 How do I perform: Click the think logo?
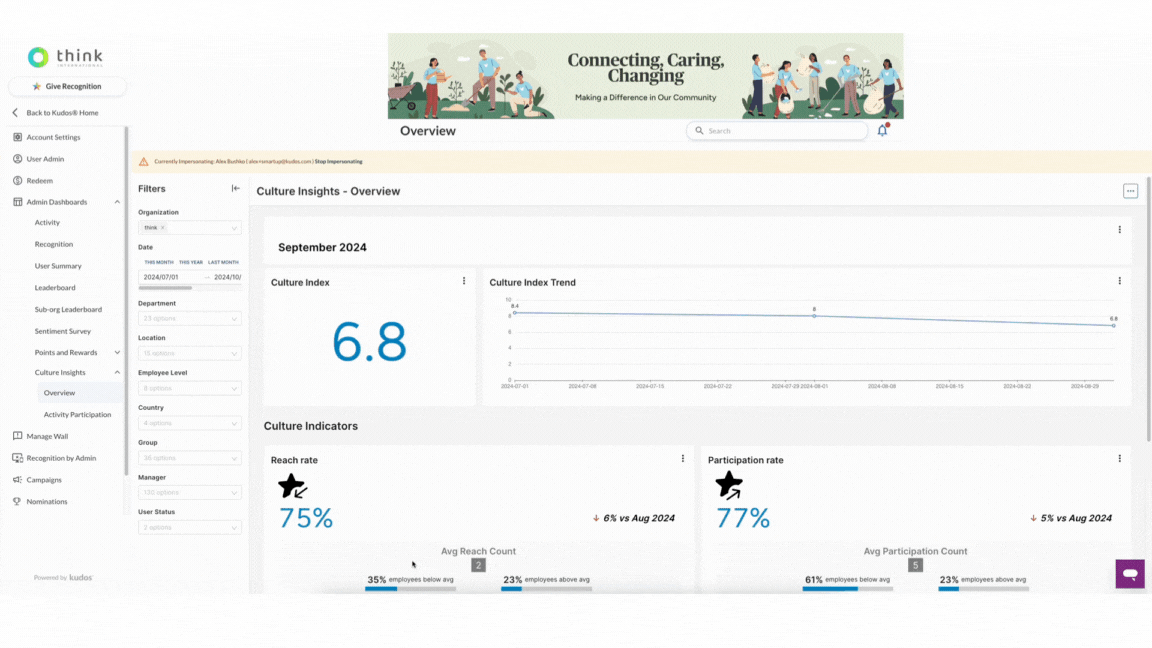click(65, 57)
